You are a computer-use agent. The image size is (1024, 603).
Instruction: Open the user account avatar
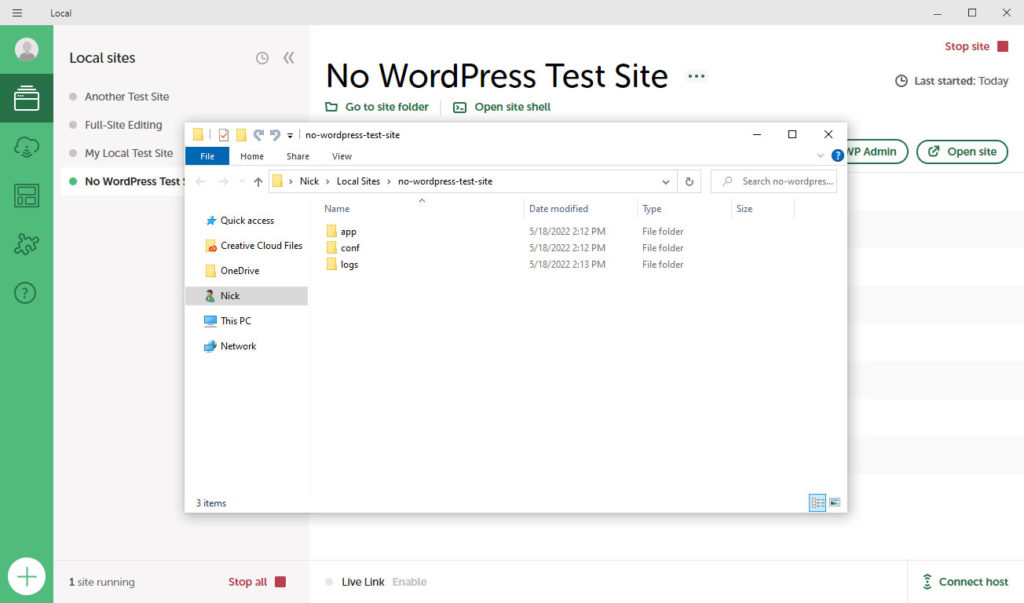[x=26, y=50]
